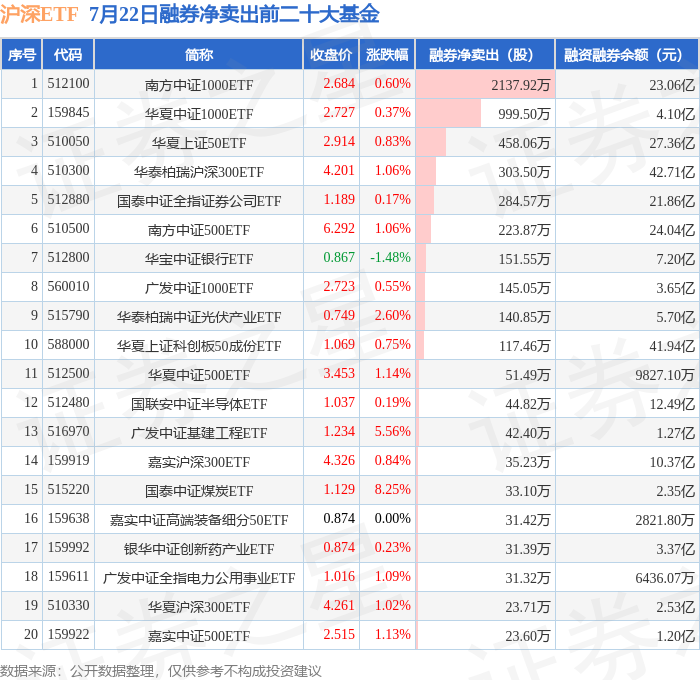Click balance 9827.10万

pos(665,375)
